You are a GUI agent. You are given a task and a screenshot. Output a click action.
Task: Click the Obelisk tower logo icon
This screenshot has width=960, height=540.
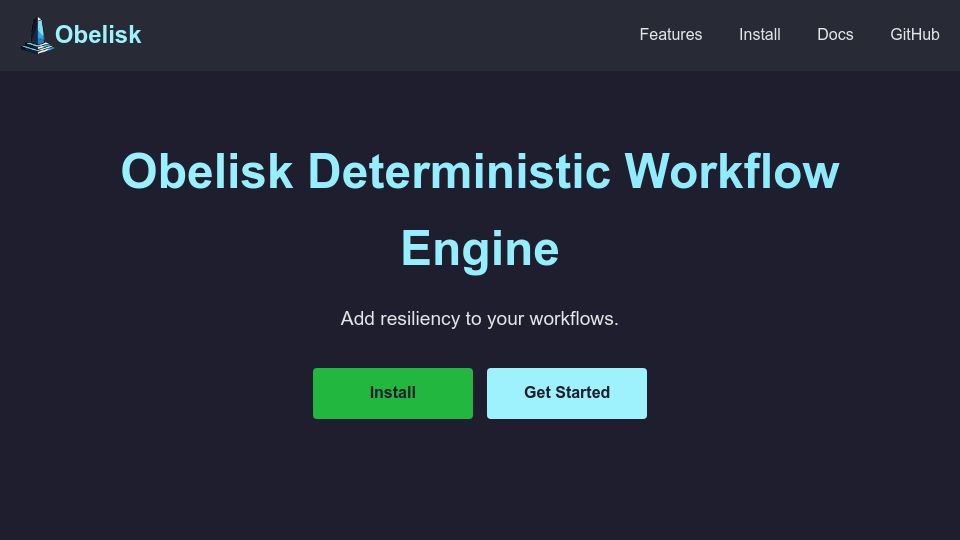(37, 36)
